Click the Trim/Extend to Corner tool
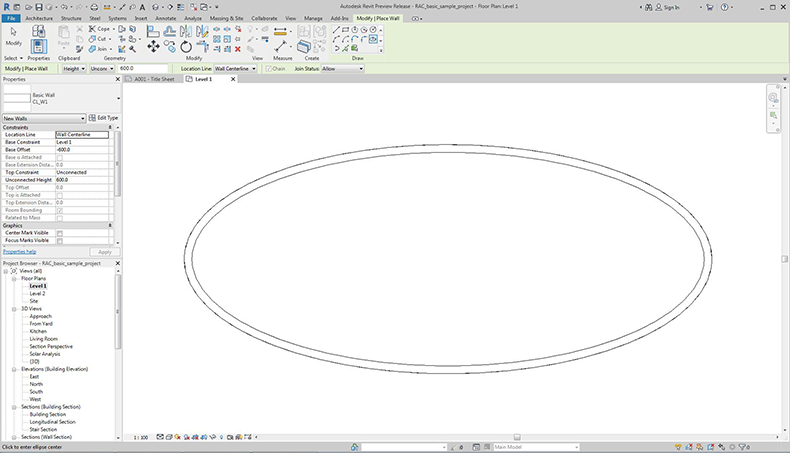 [x=203, y=47]
